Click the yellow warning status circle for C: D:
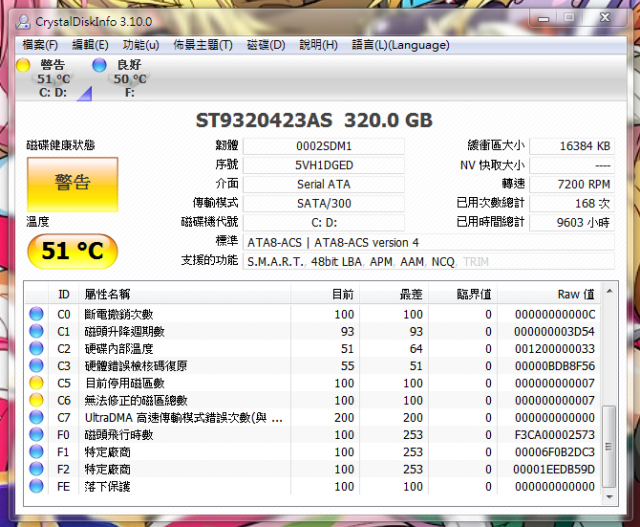The width and height of the screenshot is (640, 527). point(23,65)
